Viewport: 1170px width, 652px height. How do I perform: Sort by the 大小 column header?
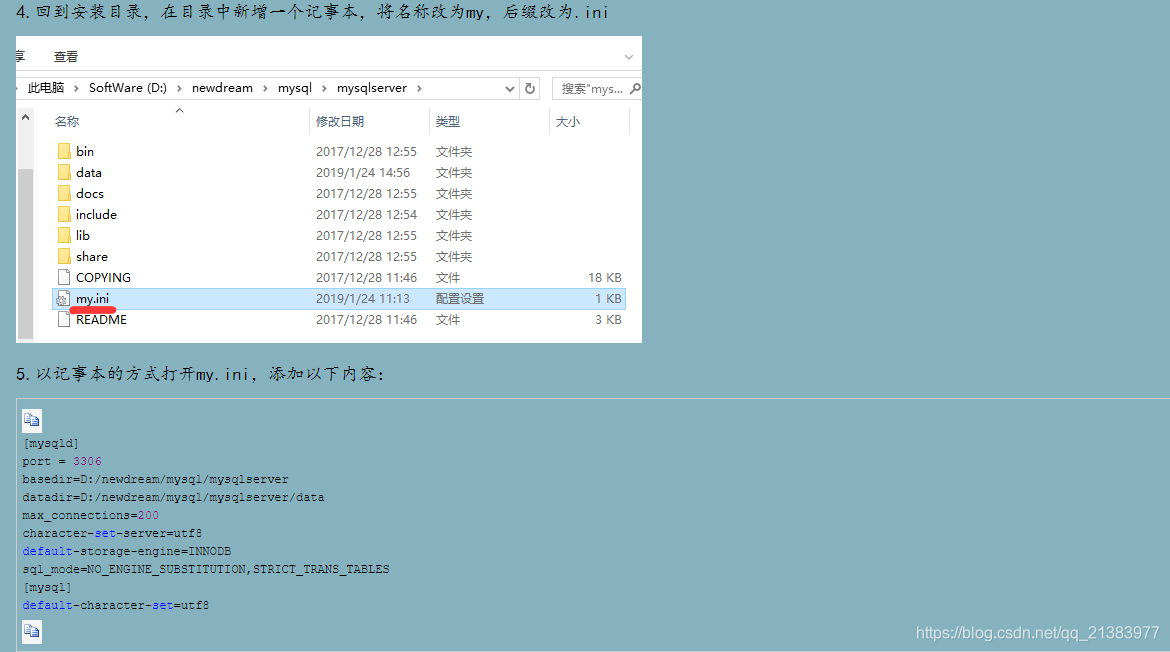click(x=567, y=122)
